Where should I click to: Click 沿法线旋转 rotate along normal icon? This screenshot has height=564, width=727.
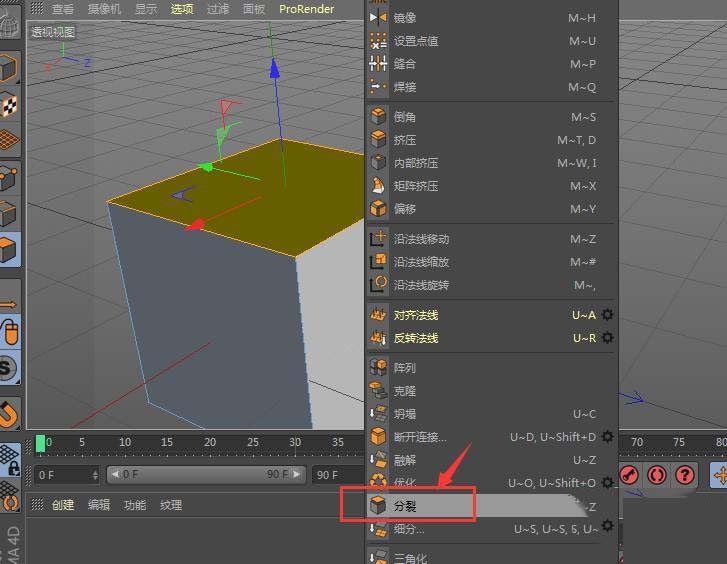point(378,285)
